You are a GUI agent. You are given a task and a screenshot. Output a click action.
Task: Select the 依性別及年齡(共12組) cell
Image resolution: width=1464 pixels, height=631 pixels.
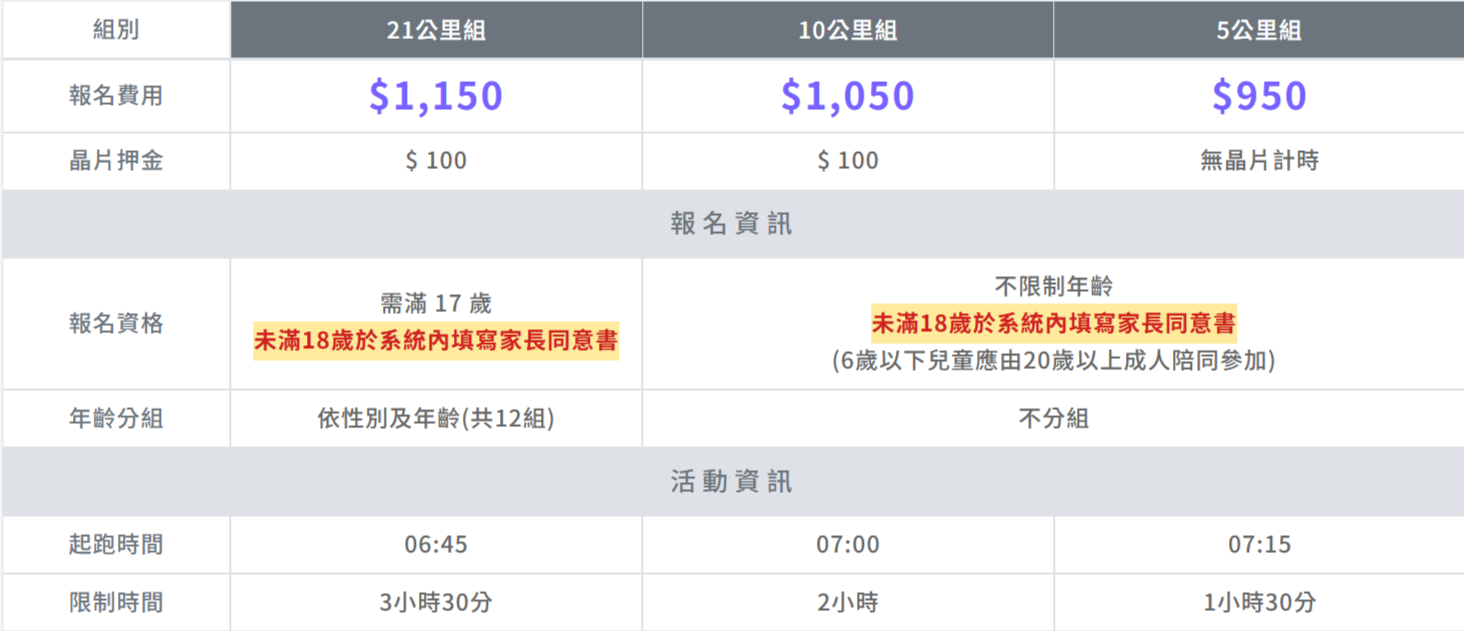[x=436, y=418]
